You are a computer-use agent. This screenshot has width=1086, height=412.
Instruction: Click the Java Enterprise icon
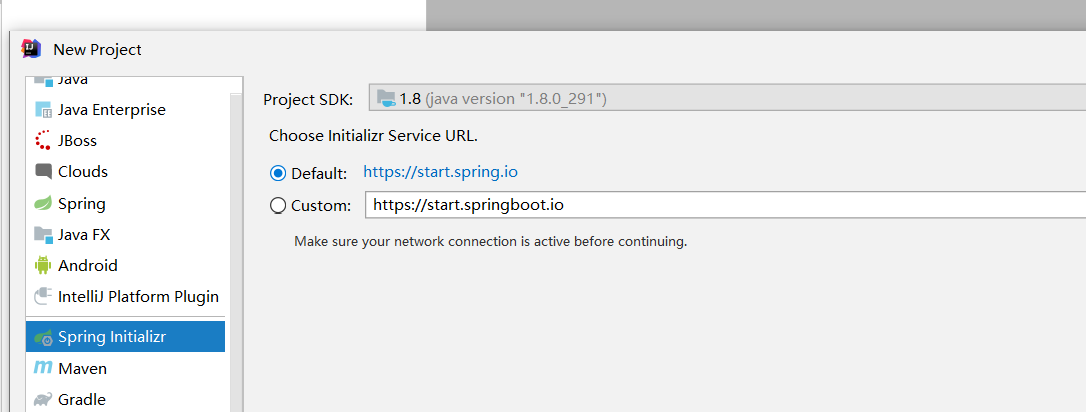coord(43,109)
